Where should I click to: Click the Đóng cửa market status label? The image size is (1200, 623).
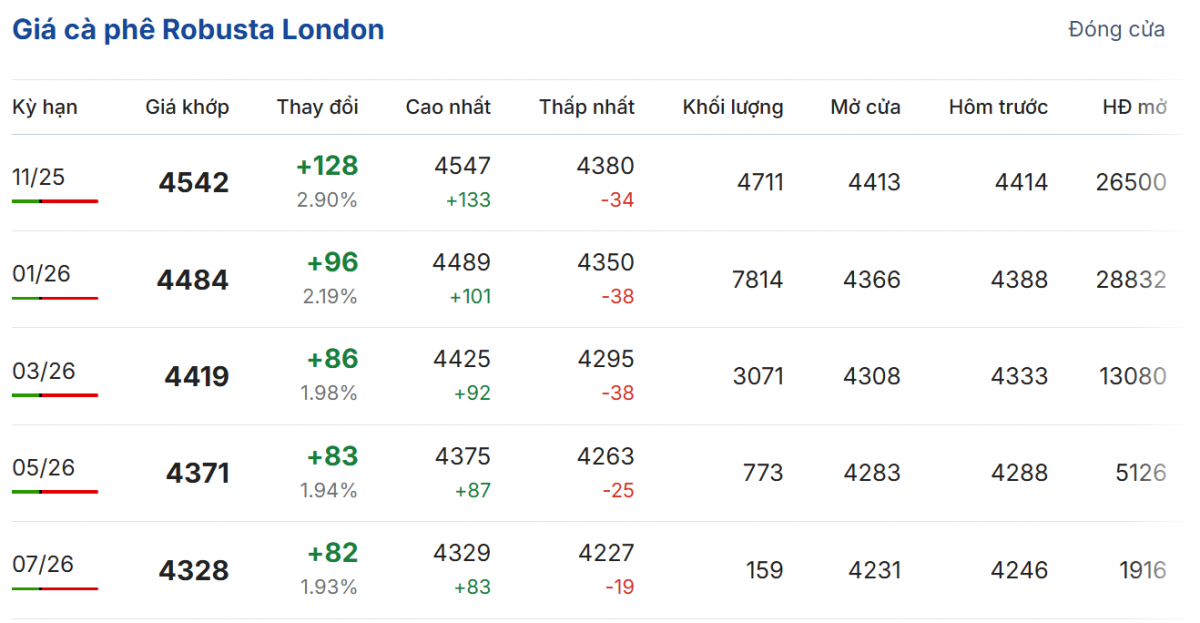1116,30
